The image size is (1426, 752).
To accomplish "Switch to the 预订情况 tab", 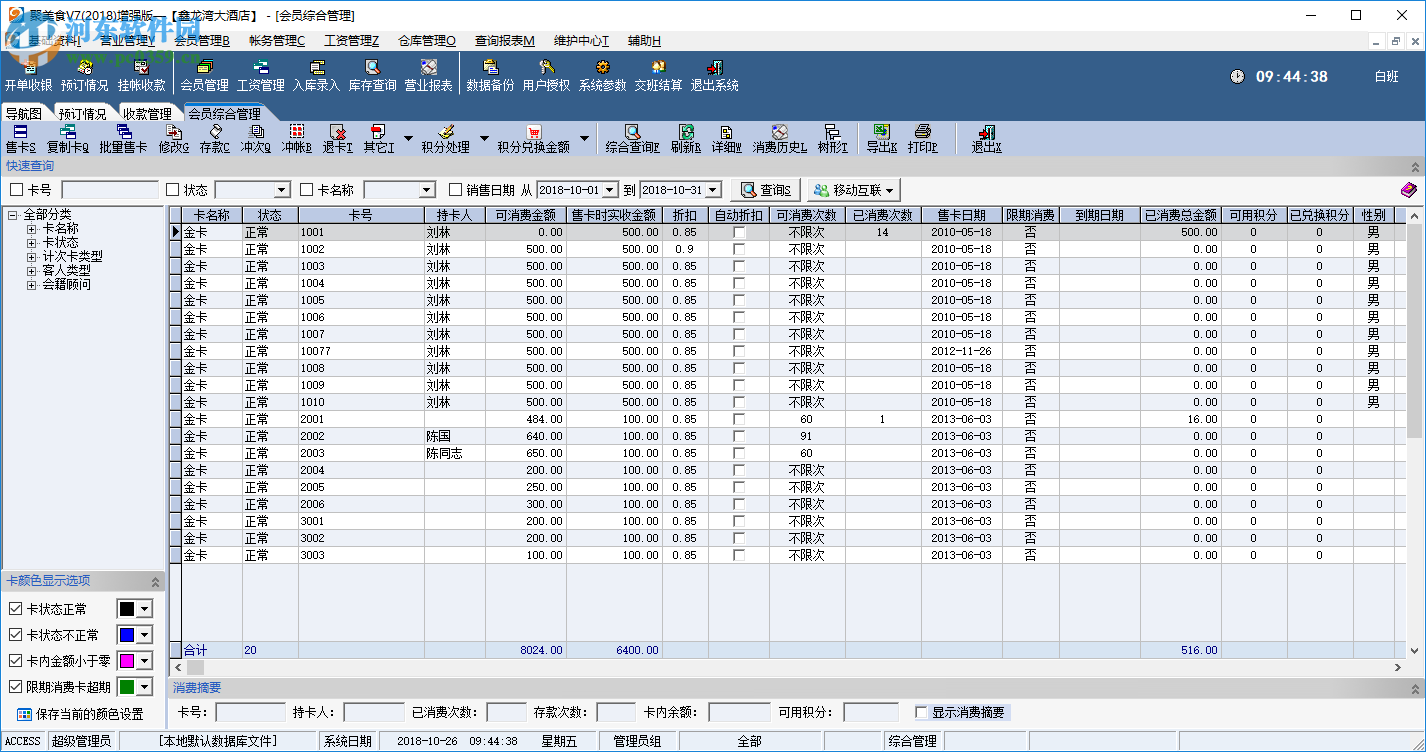I will pyautogui.click(x=82, y=114).
